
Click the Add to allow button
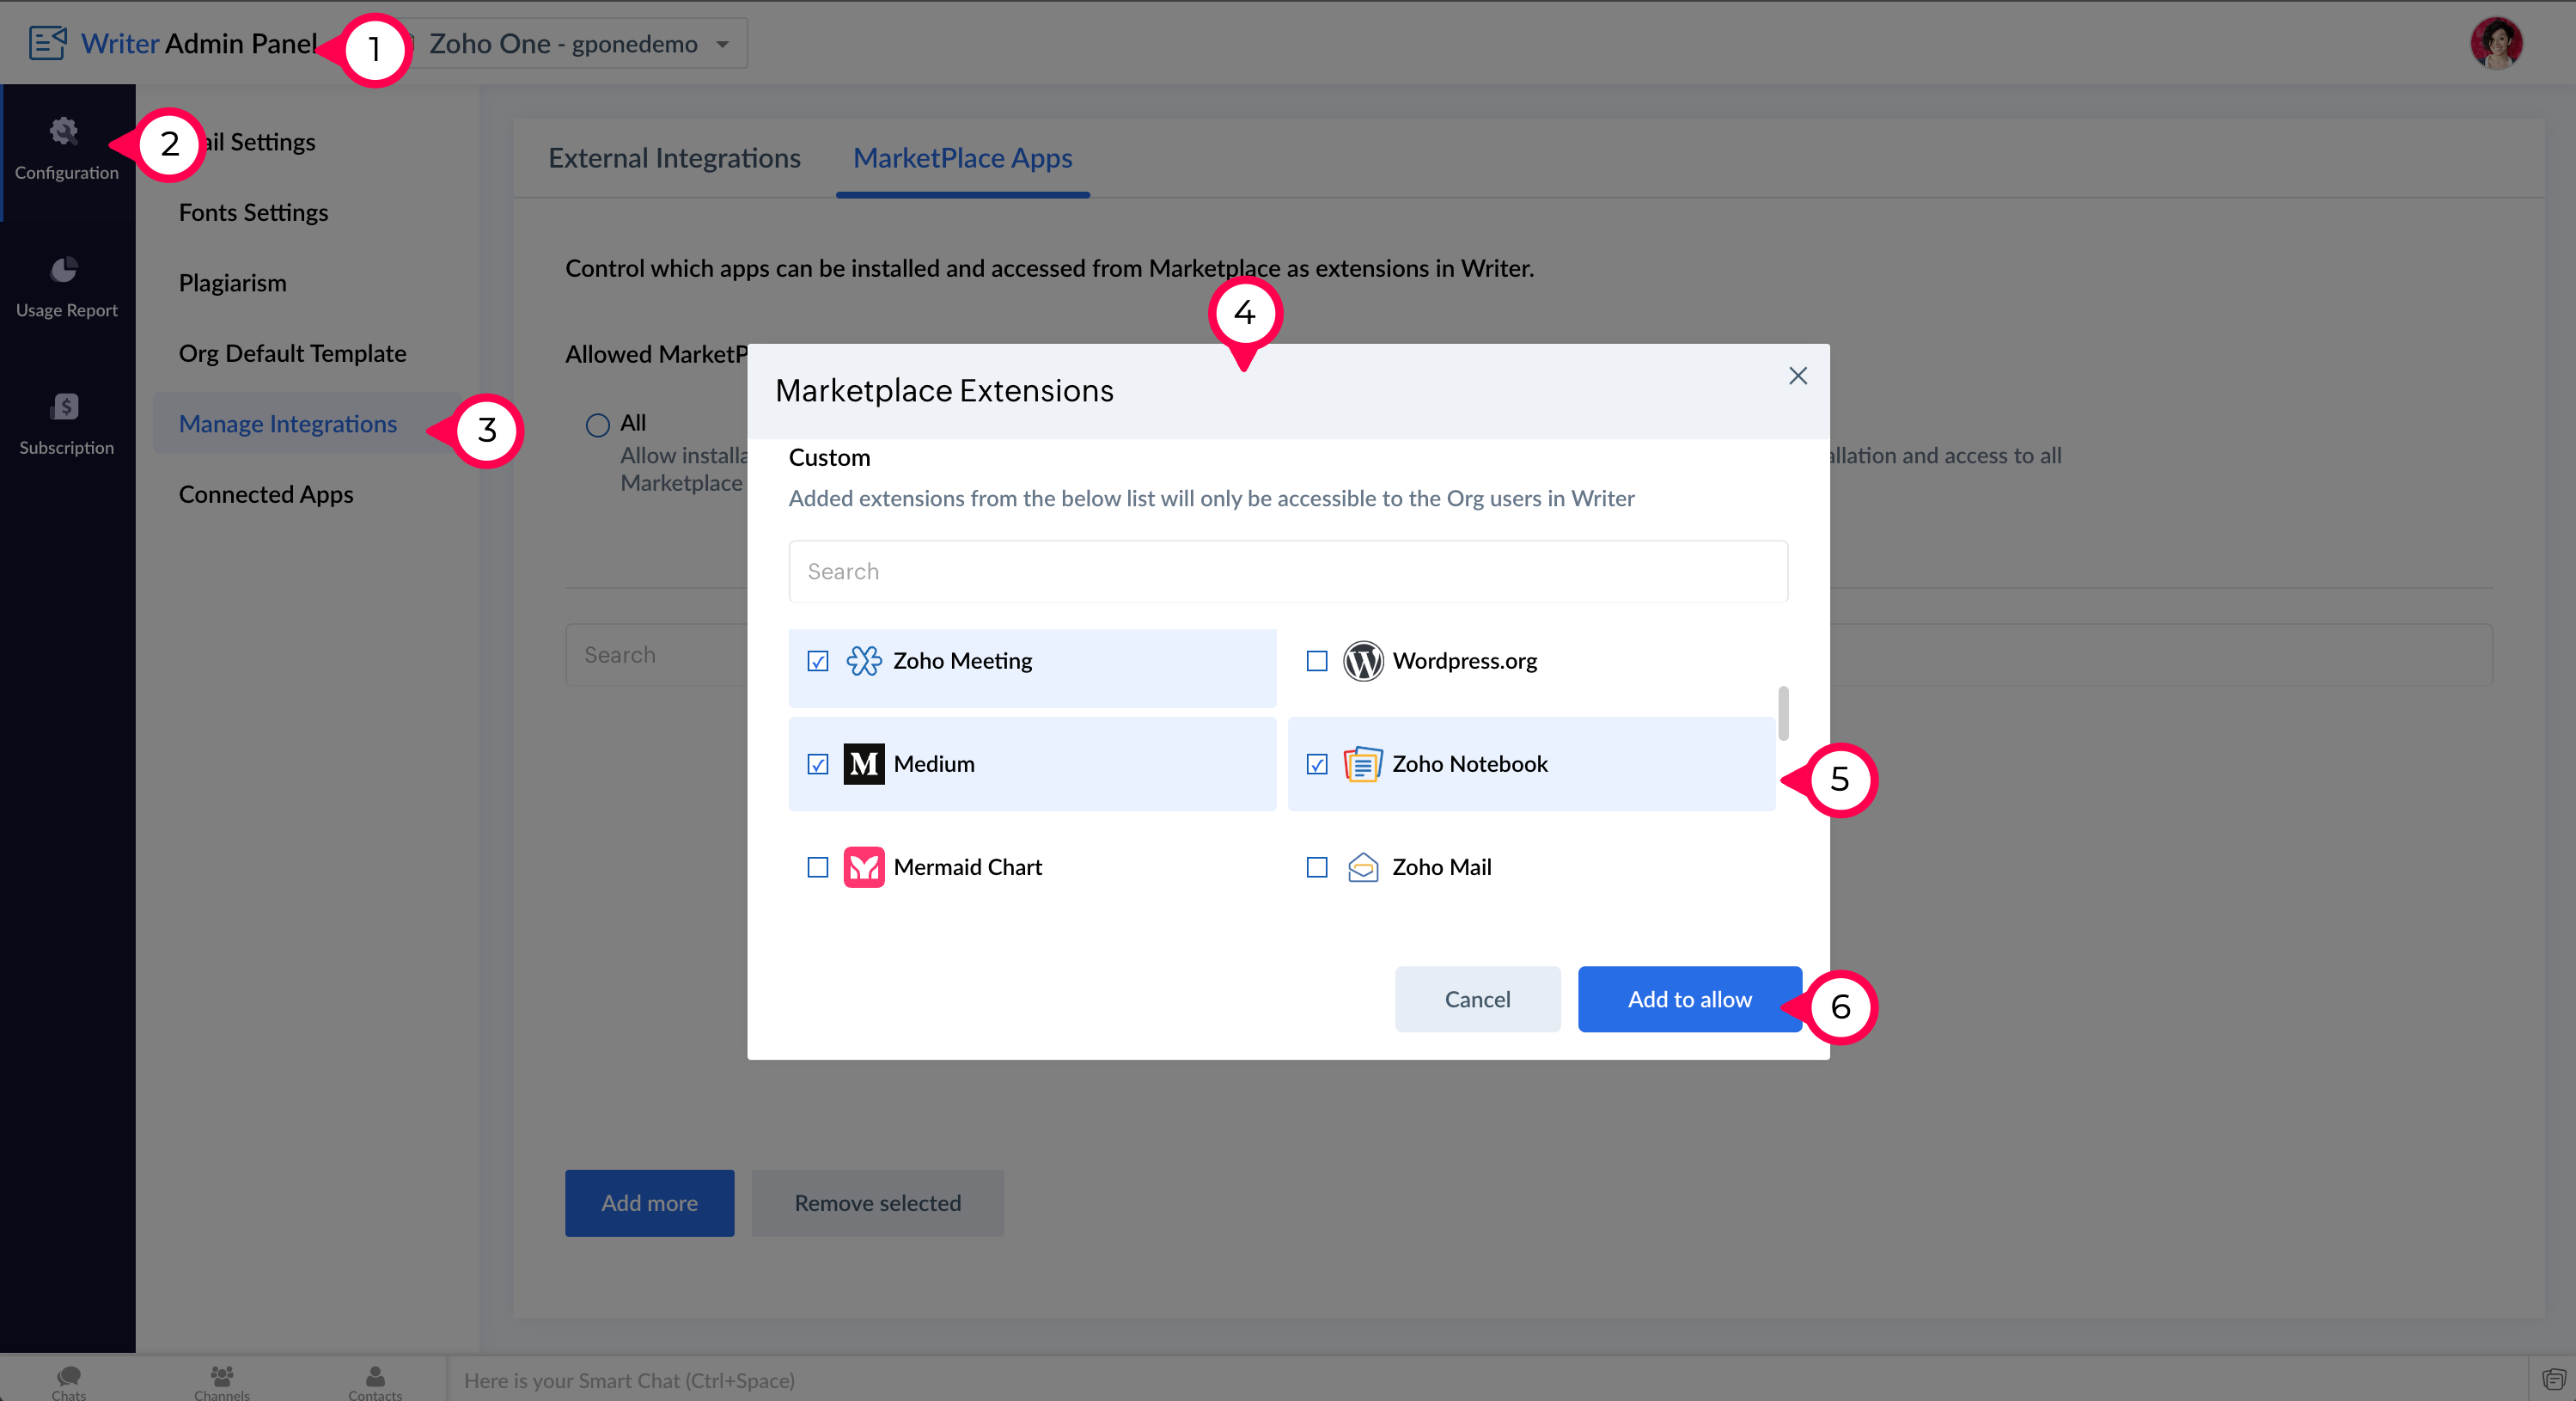pyautogui.click(x=1689, y=999)
